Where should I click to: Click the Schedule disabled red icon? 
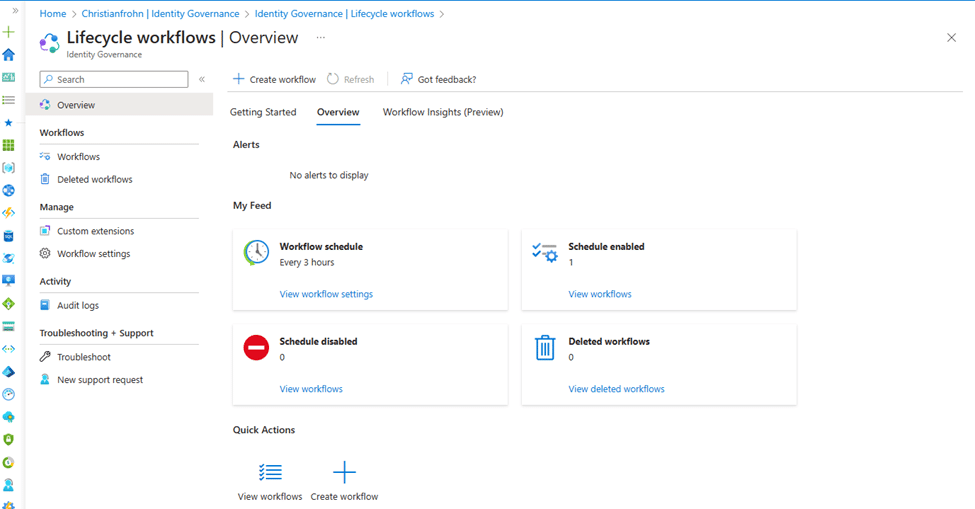coord(256,348)
